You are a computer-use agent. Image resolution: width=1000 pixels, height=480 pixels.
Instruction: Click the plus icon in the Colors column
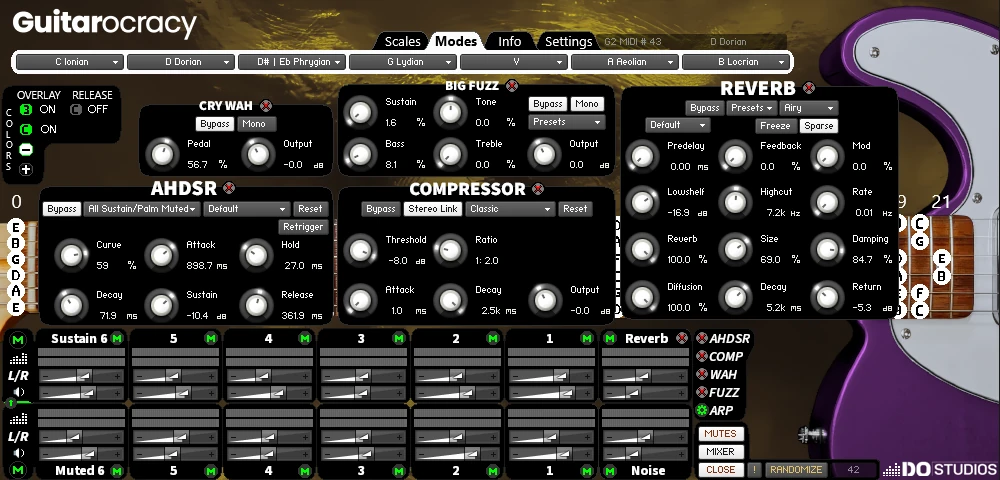(26, 170)
